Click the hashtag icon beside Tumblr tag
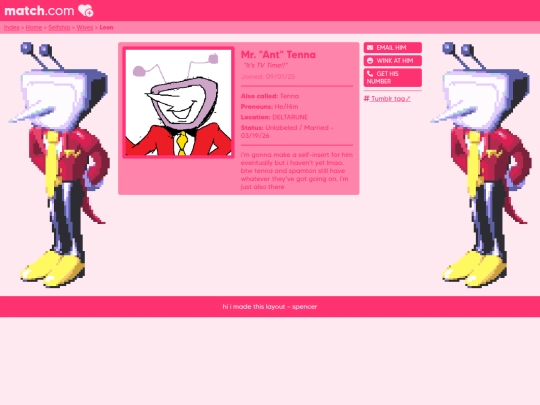 point(366,98)
